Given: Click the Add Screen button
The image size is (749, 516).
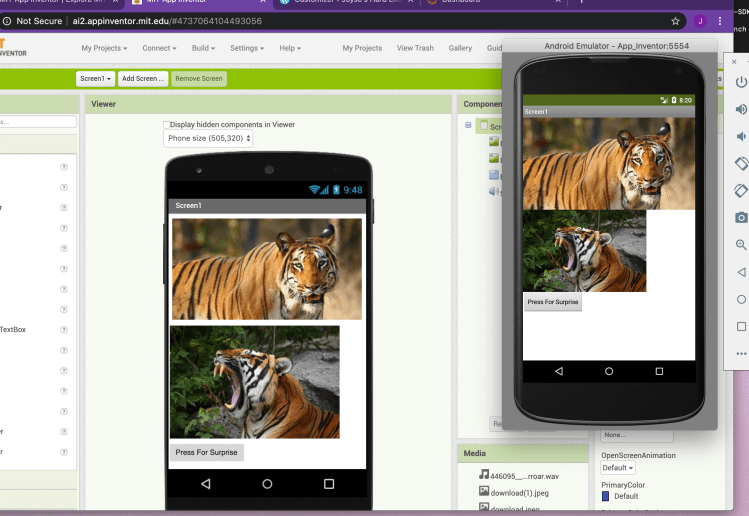Looking at the screenshot, I should pos(143,79).
